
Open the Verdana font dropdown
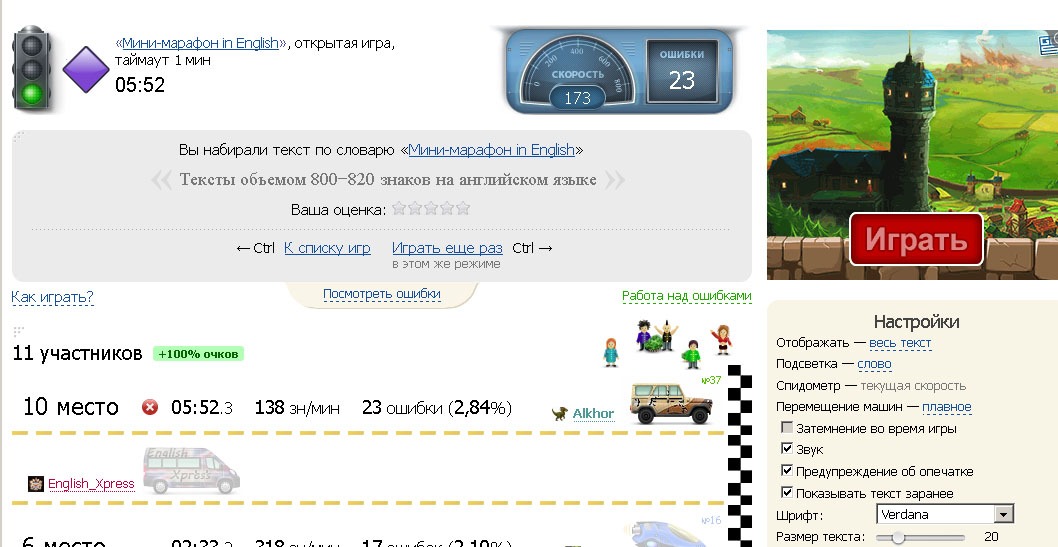point(1004,515)
